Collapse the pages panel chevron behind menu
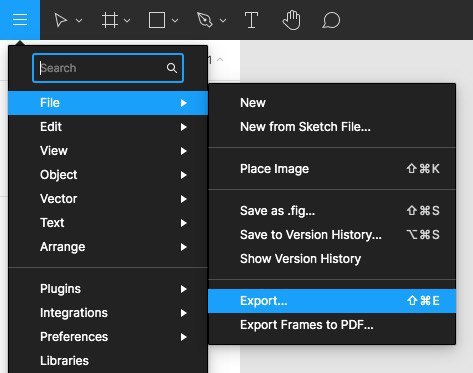This screenshot has height=373, width=473. (x=220, y=60)
